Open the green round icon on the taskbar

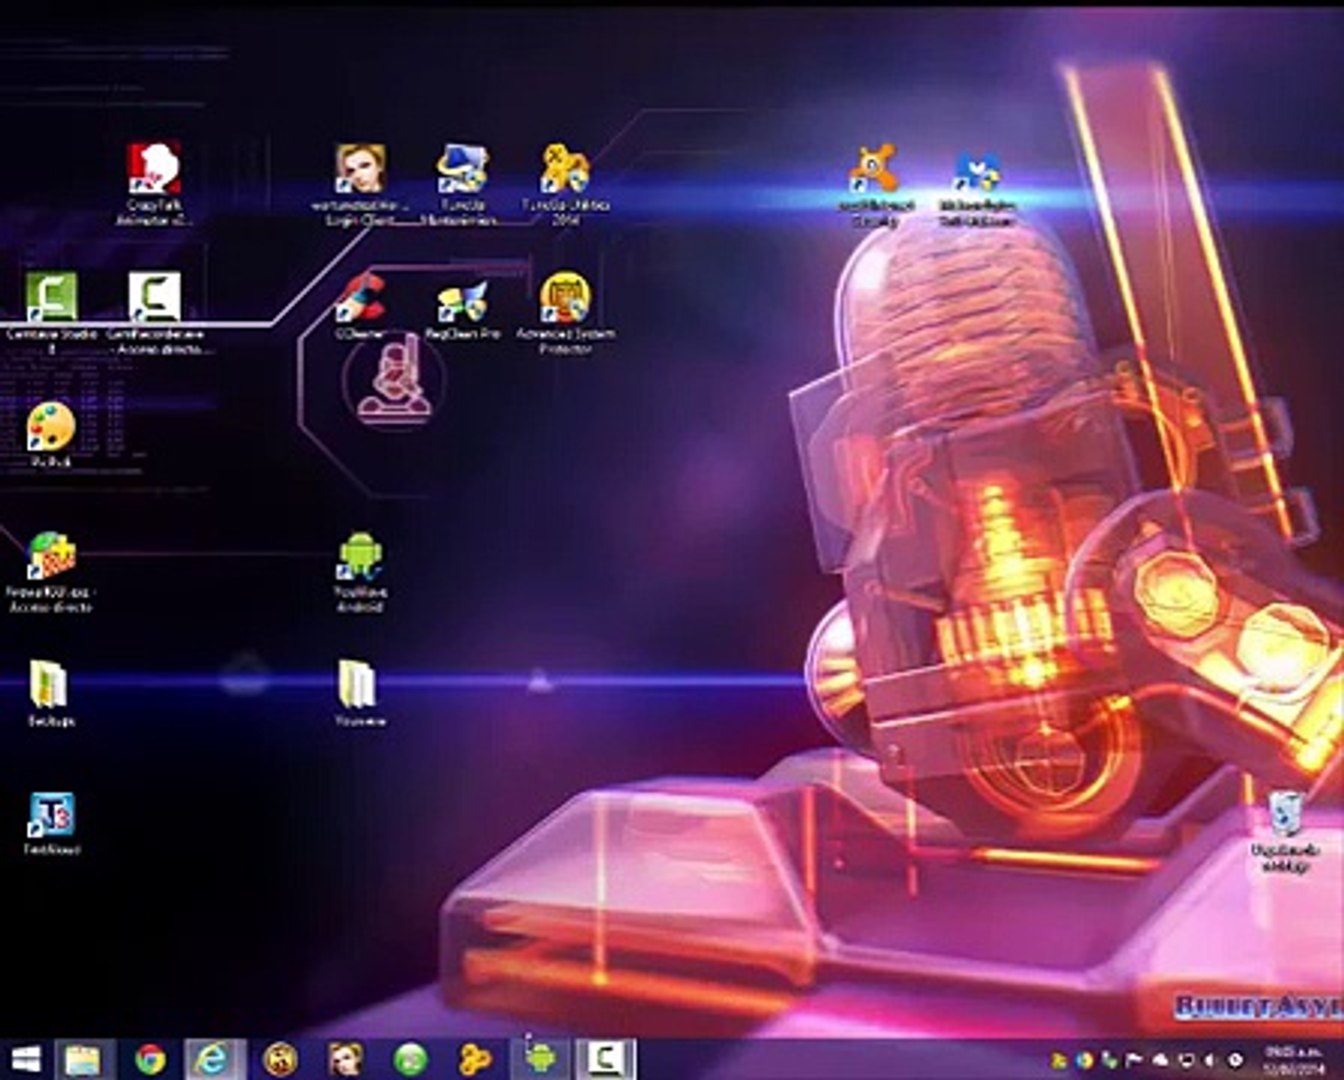[410, 1059]
